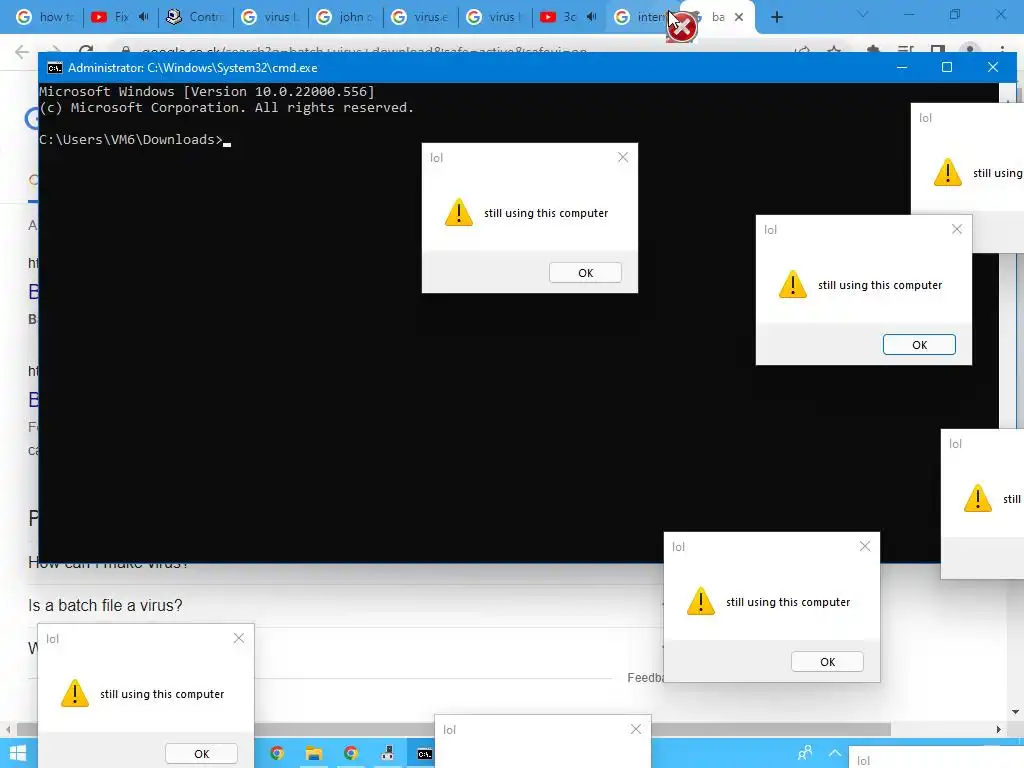Open the network device taskbar icon

point(388,754)
